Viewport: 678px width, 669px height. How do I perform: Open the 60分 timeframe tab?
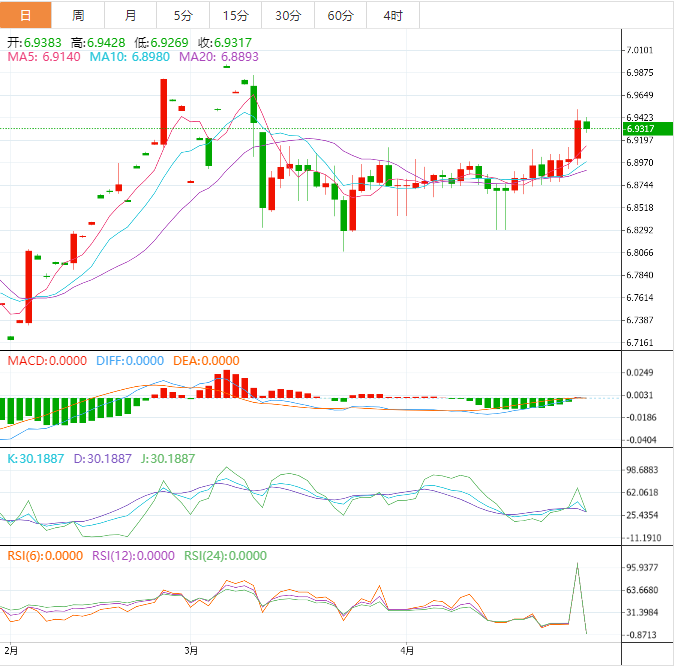(340, 15)
